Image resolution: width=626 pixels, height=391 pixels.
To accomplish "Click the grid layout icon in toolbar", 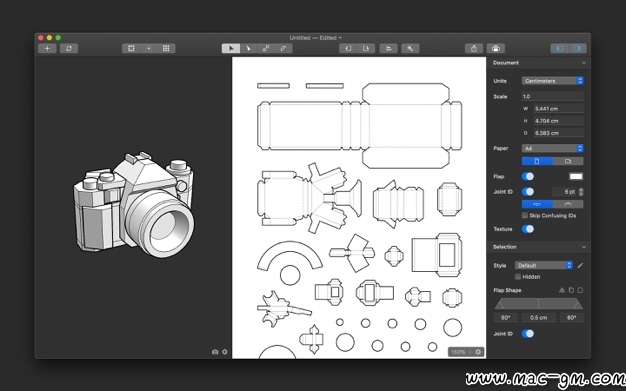I will click(166, 48).
